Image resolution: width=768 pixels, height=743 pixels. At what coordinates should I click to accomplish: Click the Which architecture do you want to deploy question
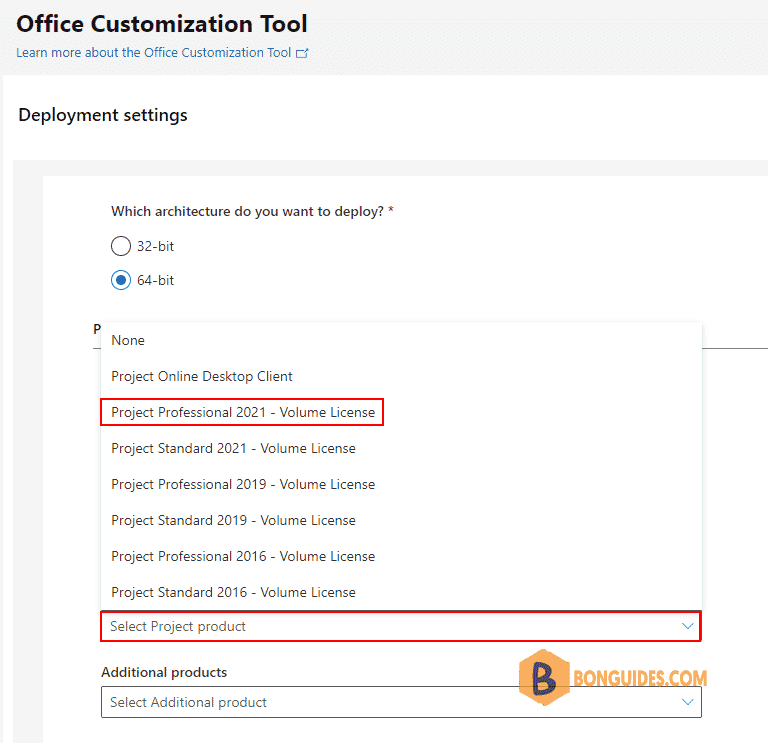tap(252, 211)
